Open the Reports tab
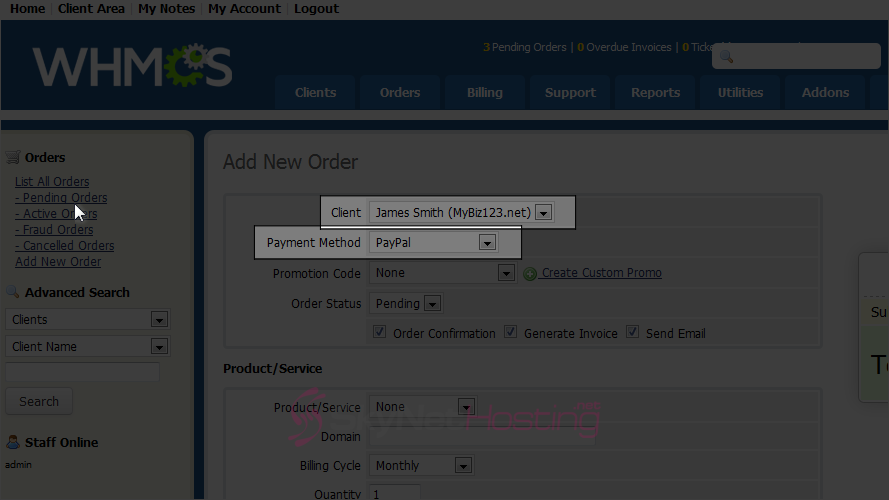Viewport: 889px width, 500px height. [655, 92]
